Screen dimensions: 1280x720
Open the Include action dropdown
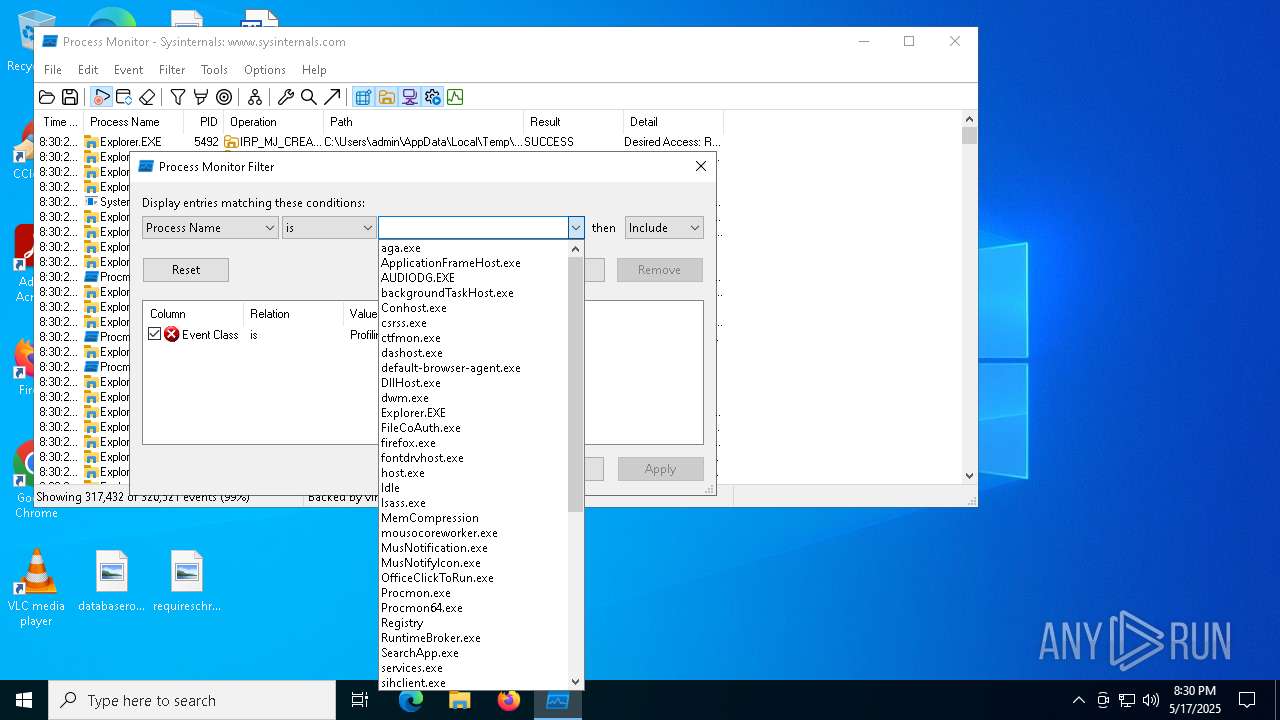[664, 228]
